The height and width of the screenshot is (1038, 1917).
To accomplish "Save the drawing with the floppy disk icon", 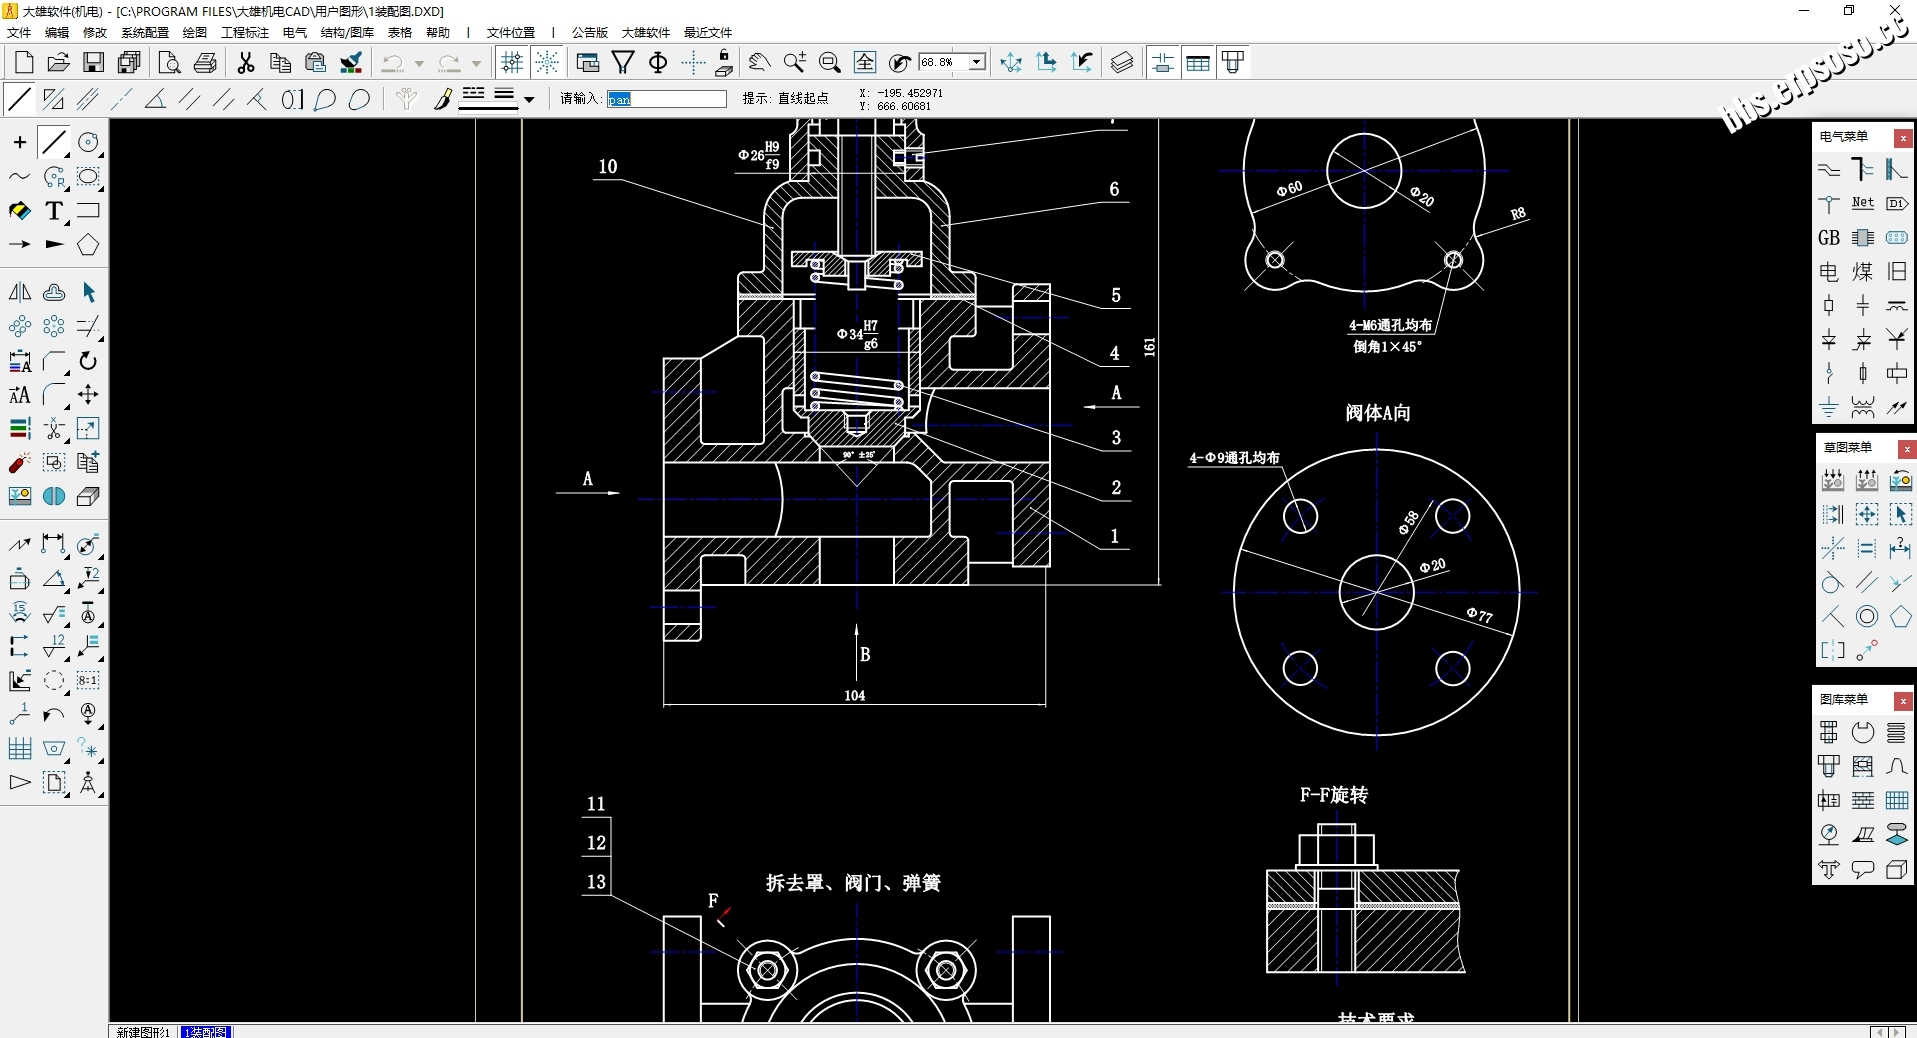I will (x=93, y=63).
